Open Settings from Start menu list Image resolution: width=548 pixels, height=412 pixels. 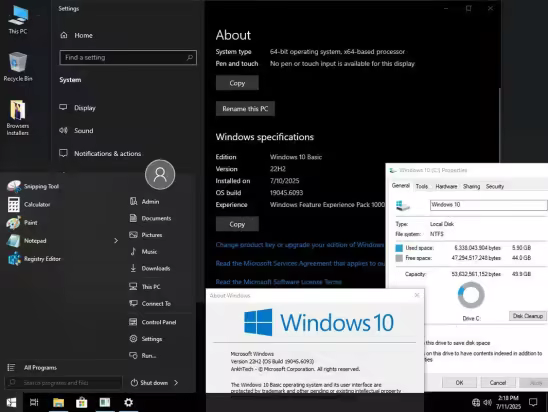(x=146, y=339)
